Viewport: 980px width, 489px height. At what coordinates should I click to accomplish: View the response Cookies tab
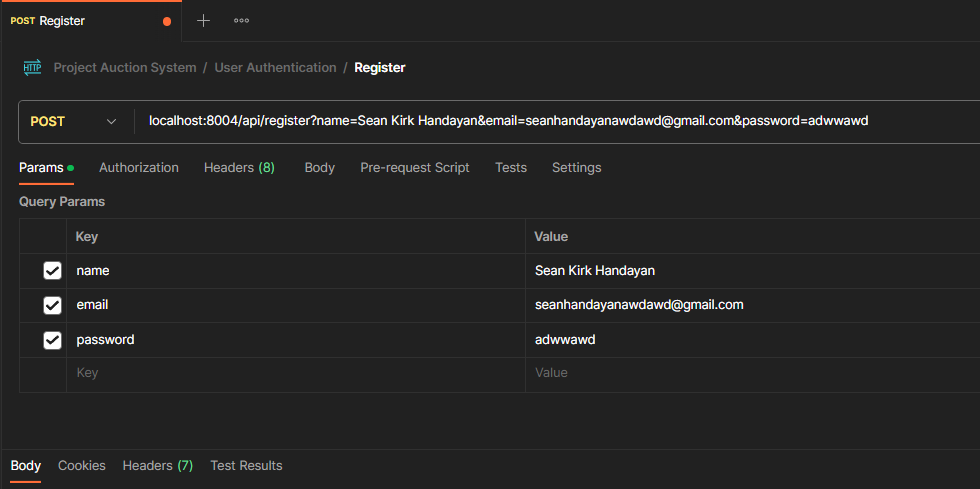click(81, 466)
